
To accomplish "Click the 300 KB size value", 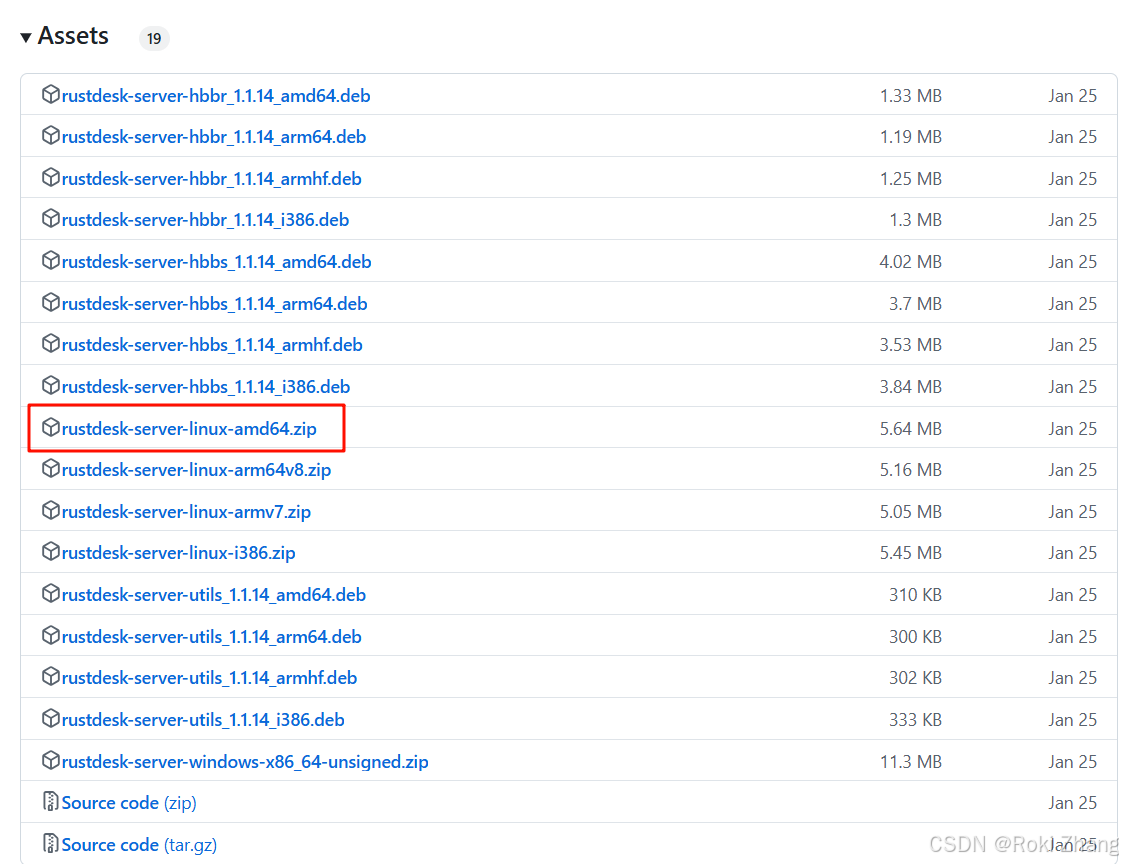I will 915,637.
